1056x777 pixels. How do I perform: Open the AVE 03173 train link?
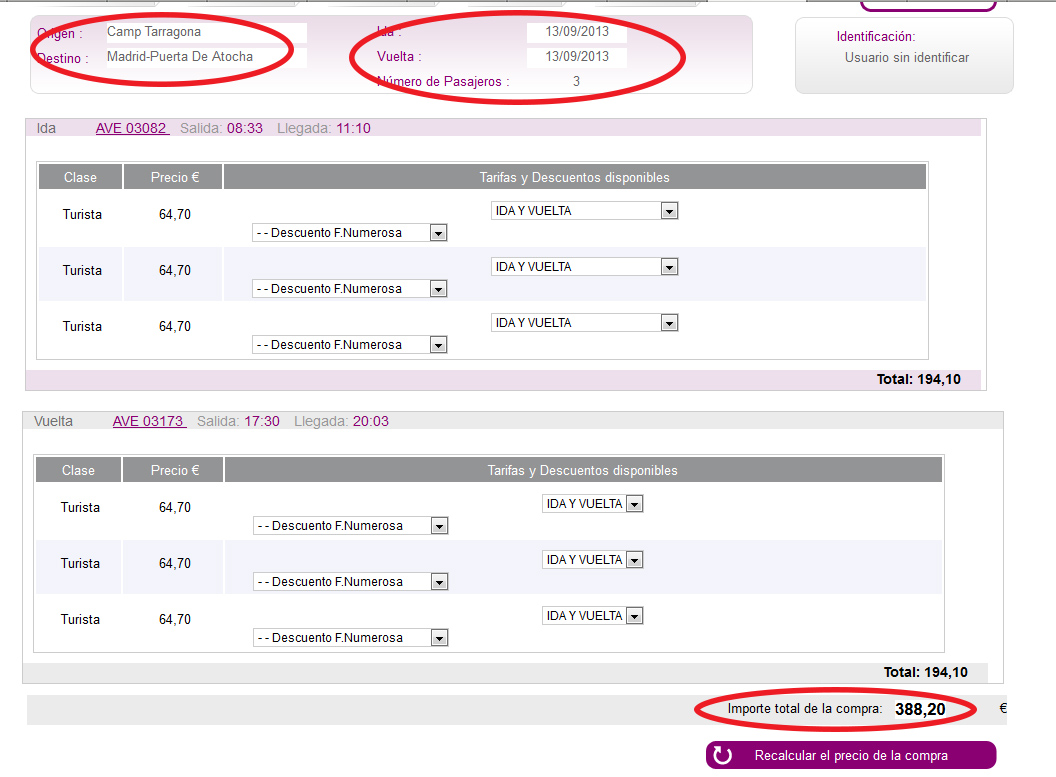(149, 421)
